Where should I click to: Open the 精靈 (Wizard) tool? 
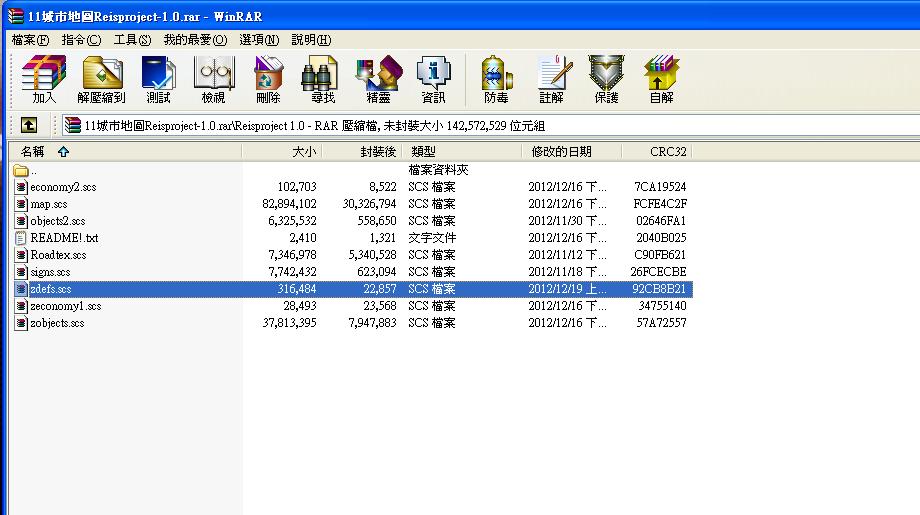(x=378, y=79)
